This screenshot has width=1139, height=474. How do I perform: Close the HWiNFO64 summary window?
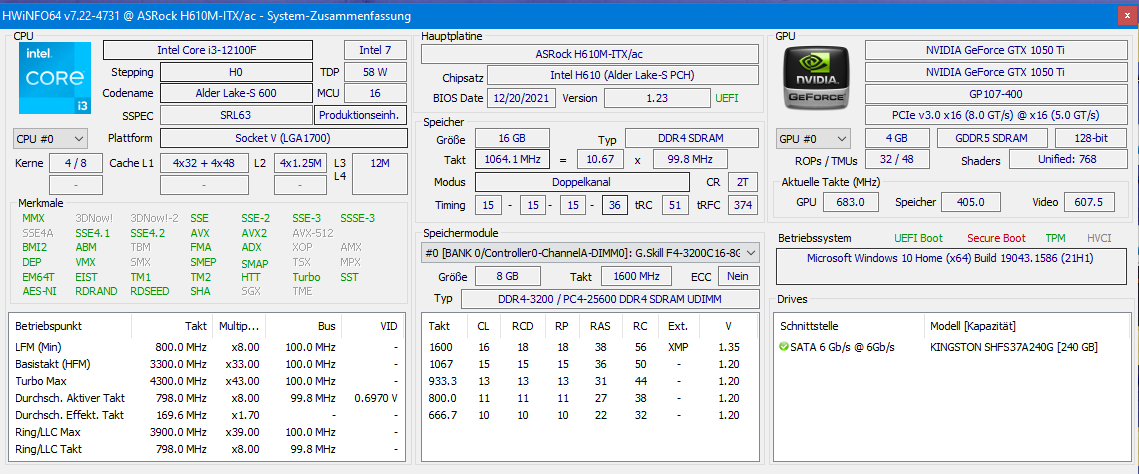point(1127,15)
